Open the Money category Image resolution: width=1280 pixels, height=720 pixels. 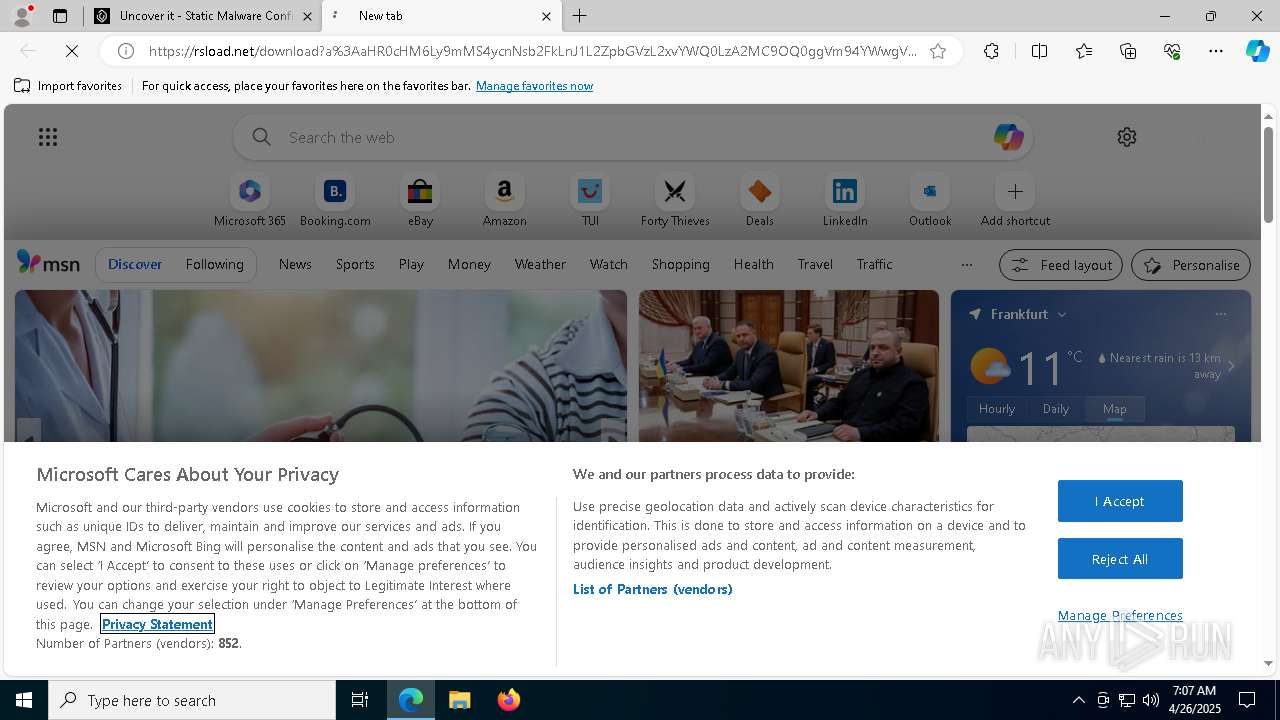[x=469, y=265]
